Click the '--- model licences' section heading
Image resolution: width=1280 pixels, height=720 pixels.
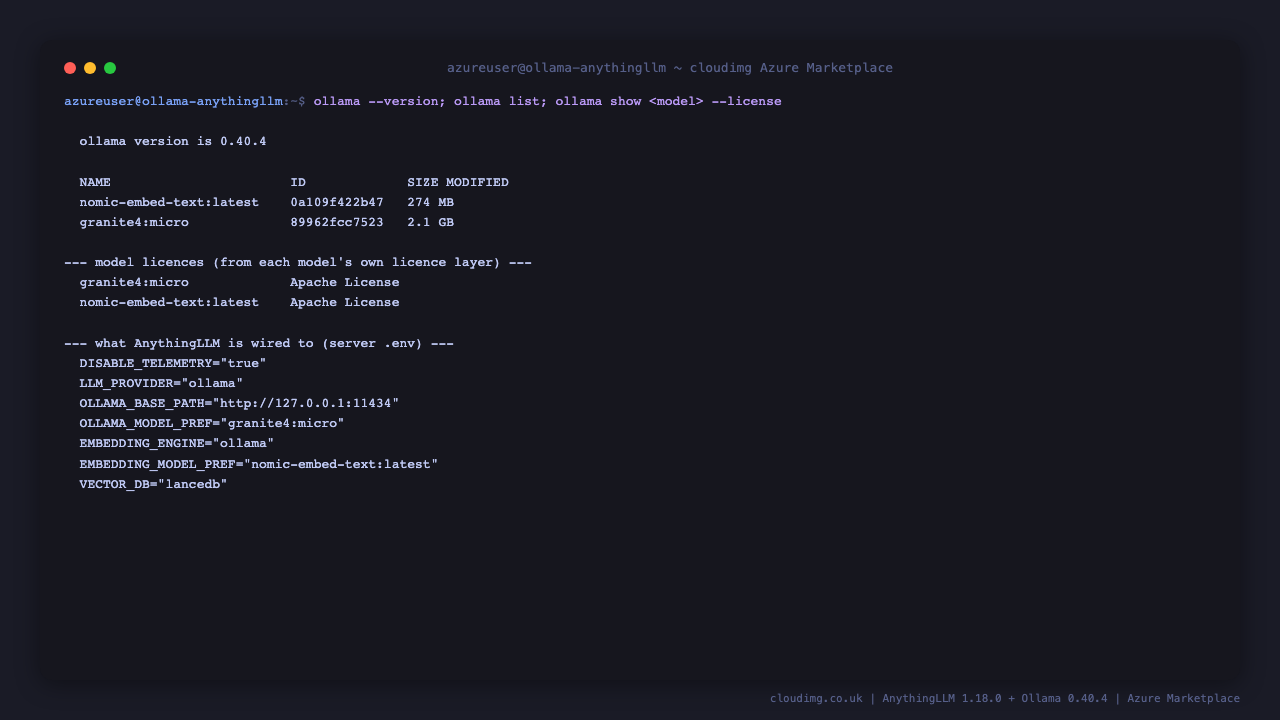click(298, 262)
